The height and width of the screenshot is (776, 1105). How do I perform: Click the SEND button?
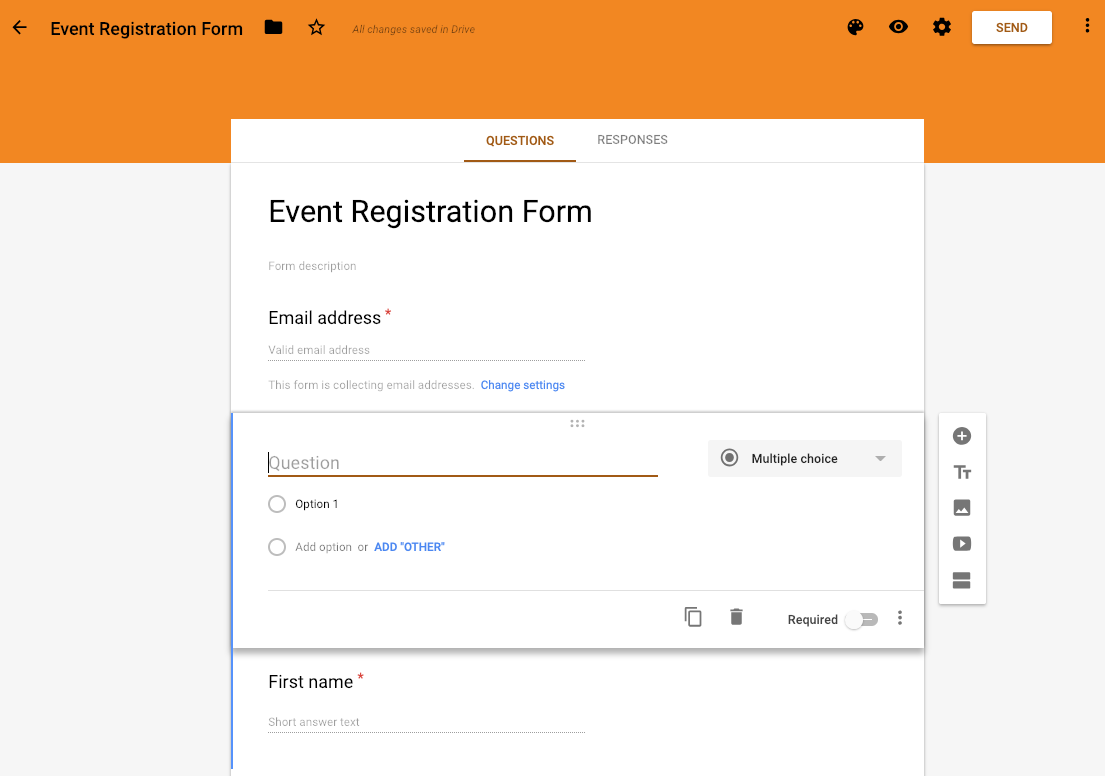(1011, 27)
